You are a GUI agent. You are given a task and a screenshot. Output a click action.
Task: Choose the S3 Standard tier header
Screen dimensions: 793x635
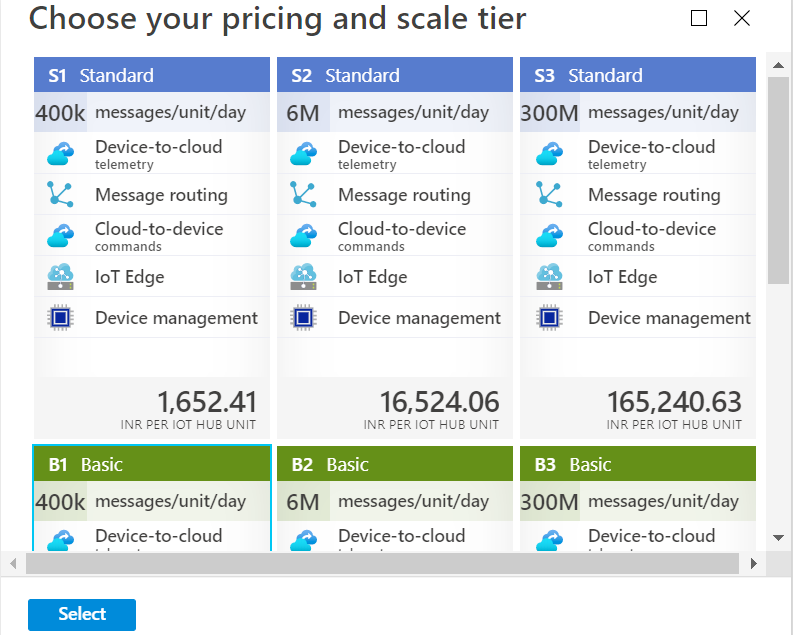(637, 75)
